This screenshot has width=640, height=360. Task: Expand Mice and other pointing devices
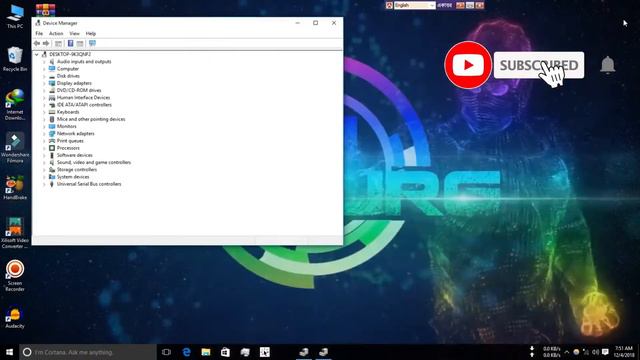coord(44,119)
